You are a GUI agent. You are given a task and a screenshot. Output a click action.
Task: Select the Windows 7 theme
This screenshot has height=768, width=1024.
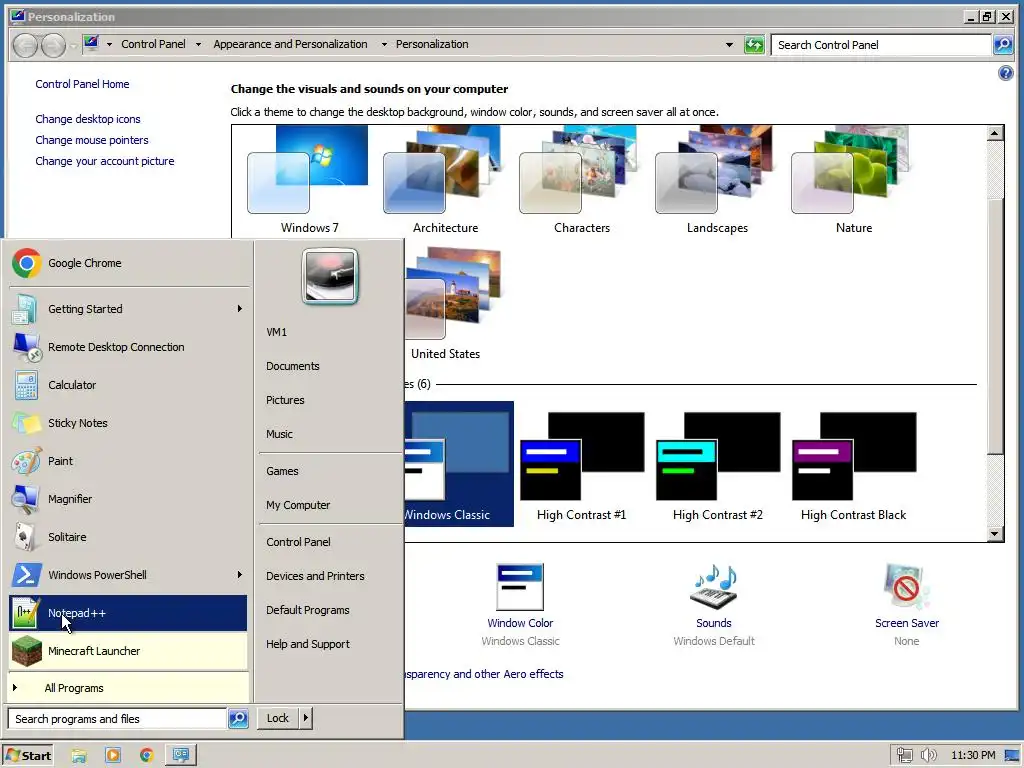(x=310, y=180)
